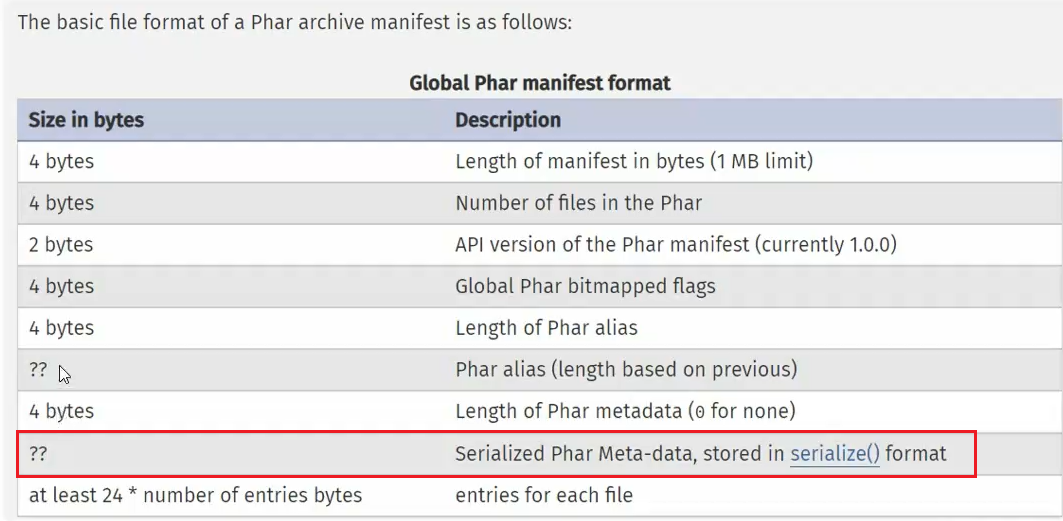The width and height of the screenshot is (1063, 521).
Task: Select the "entries for each file" cell
Action: 544,495
